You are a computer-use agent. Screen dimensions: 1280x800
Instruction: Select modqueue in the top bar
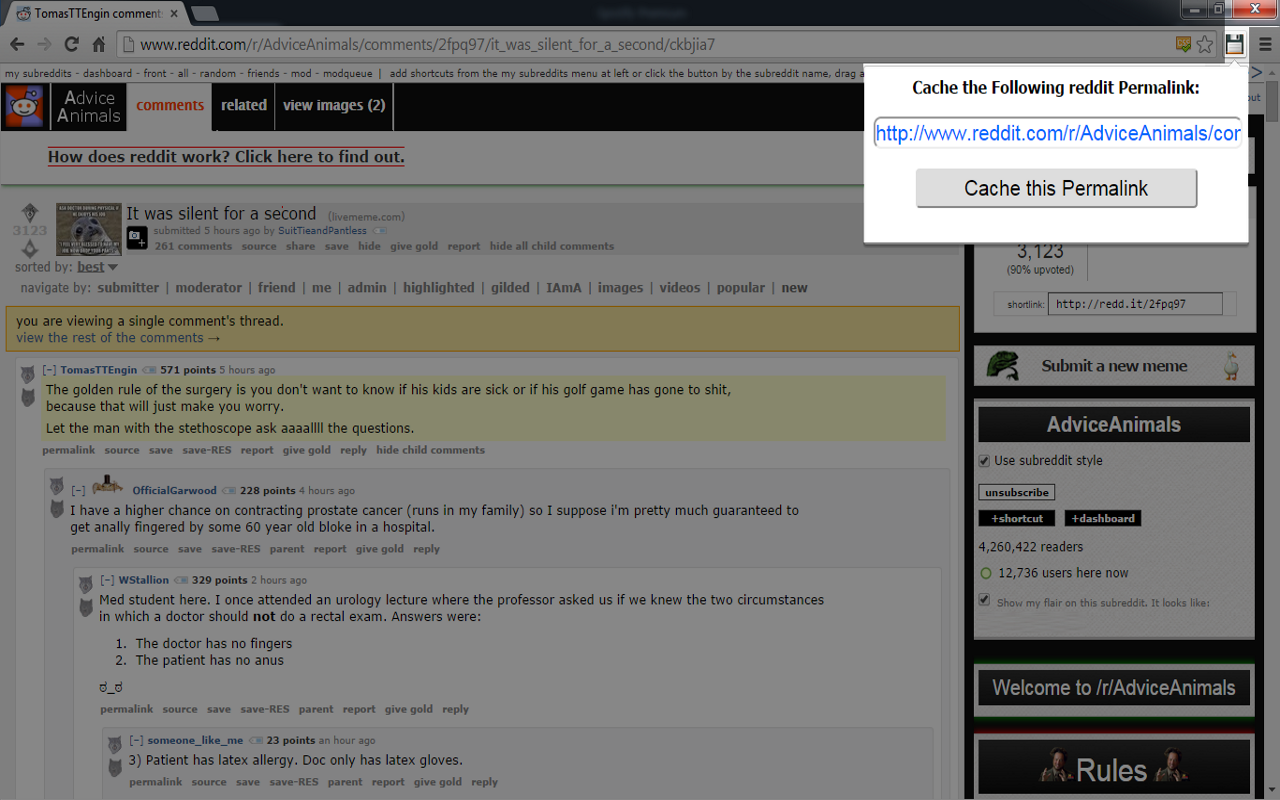pos(348,73)
